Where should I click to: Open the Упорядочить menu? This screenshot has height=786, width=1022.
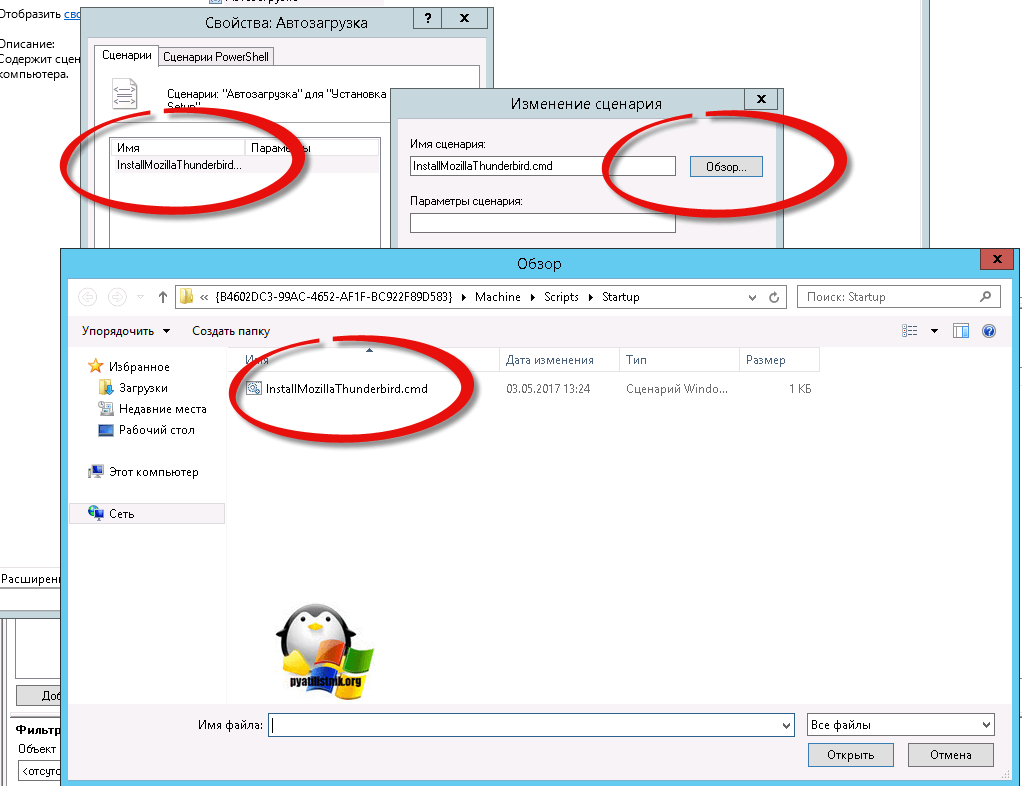[126, 331]
